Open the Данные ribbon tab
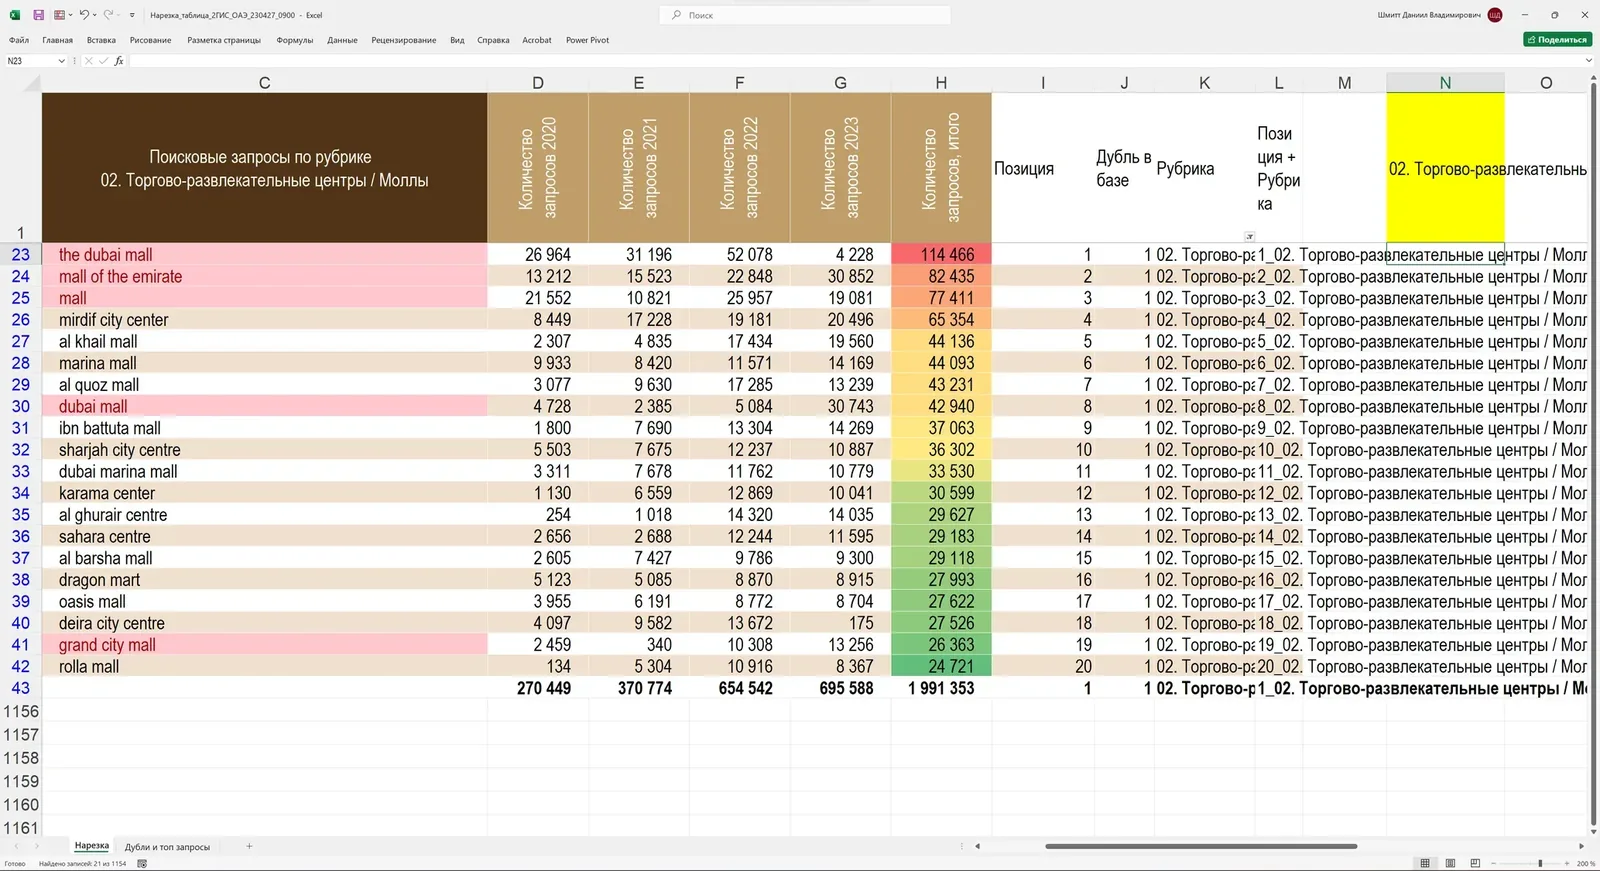 coord(342,40)
